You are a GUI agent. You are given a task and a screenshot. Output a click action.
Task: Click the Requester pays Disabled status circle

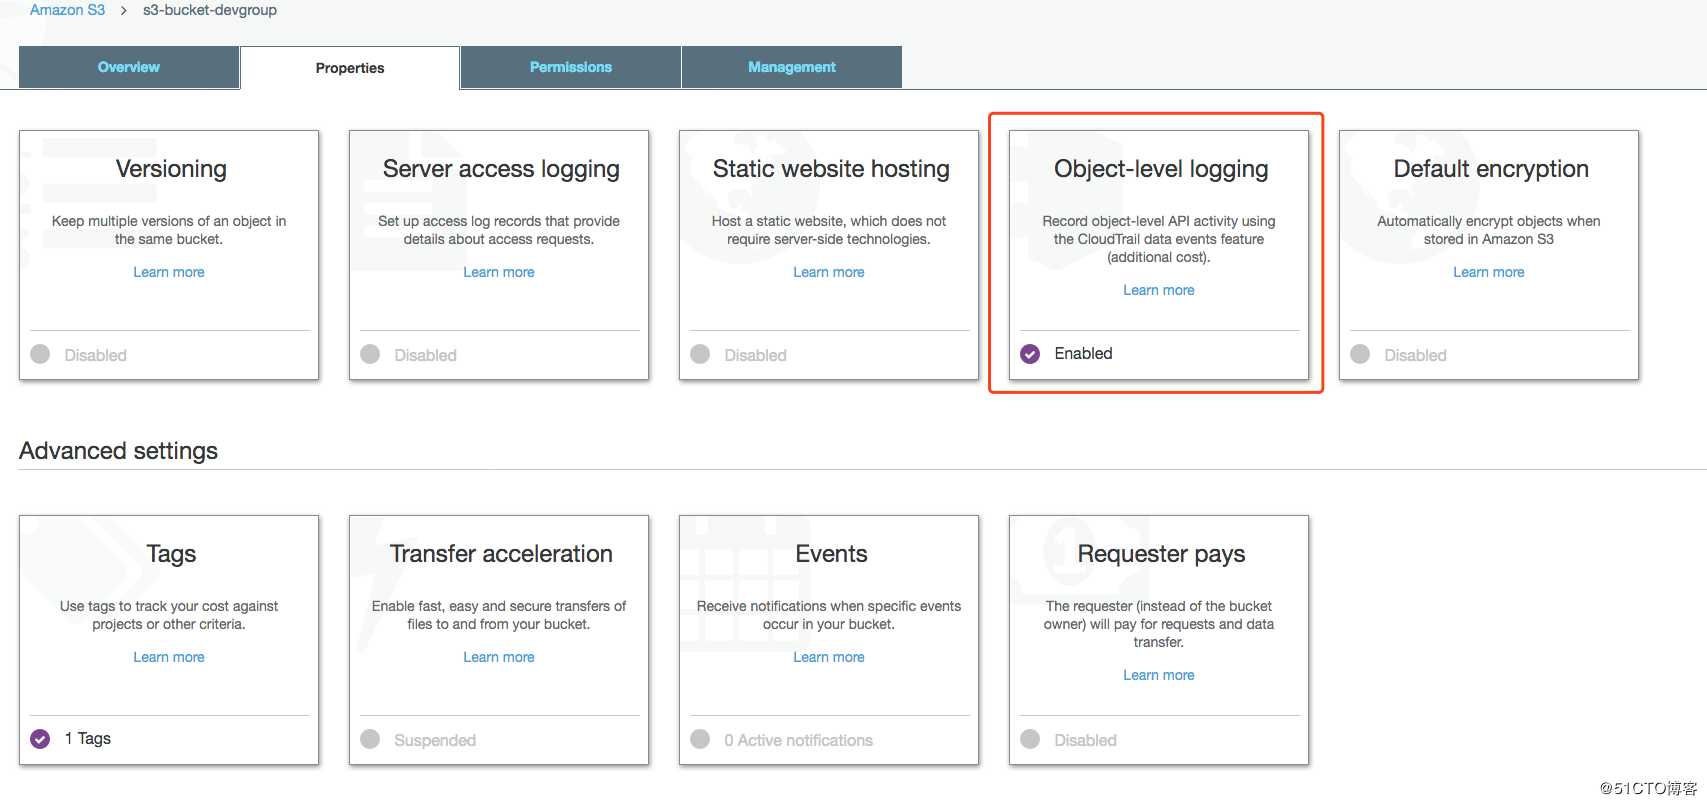coord(1030,739)
